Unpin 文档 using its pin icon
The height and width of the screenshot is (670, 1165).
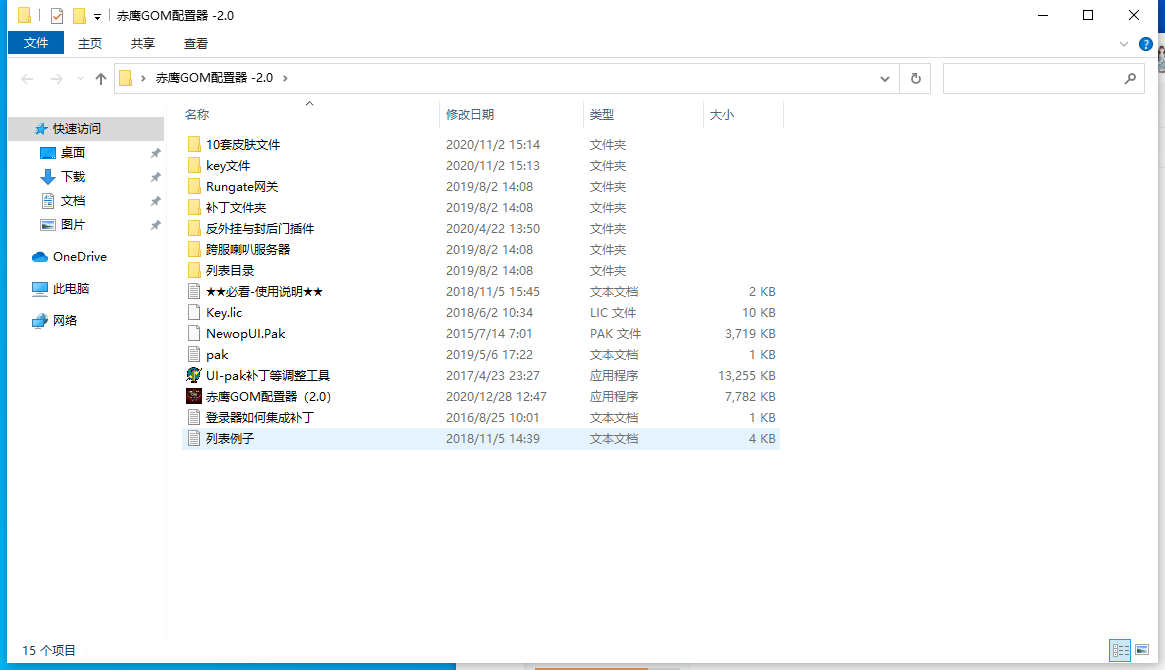155,201
